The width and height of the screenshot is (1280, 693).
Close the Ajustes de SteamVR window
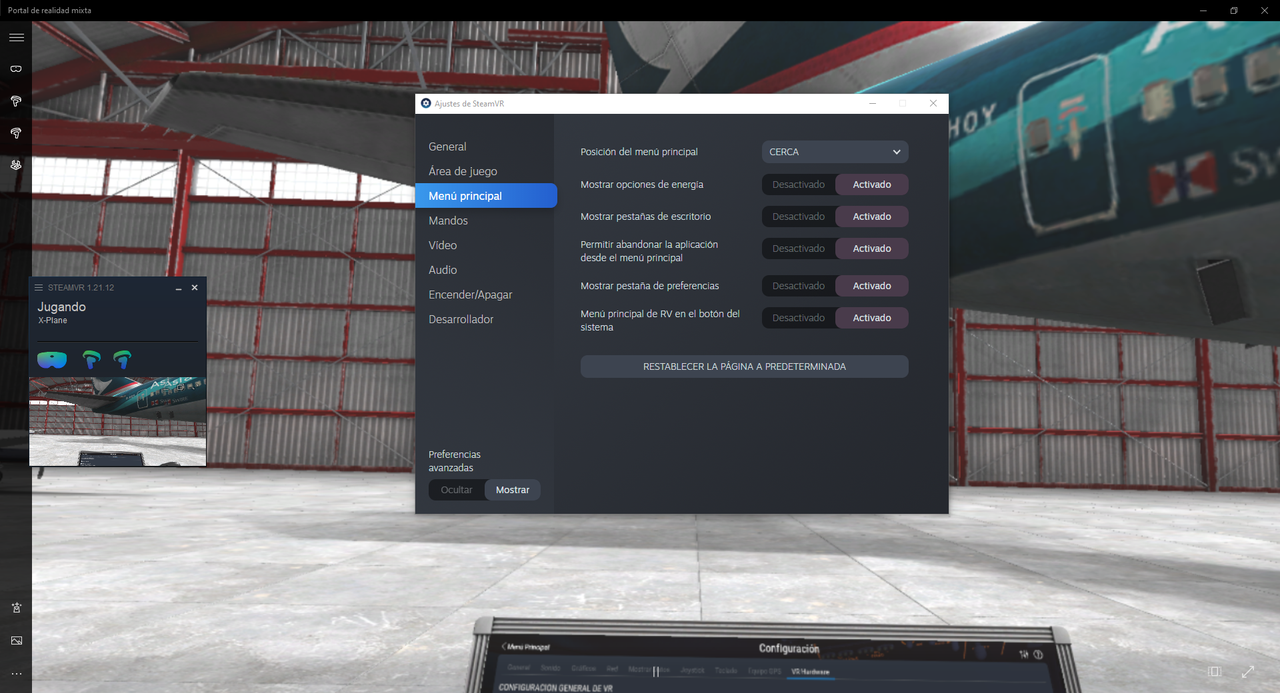click(933, 103)
